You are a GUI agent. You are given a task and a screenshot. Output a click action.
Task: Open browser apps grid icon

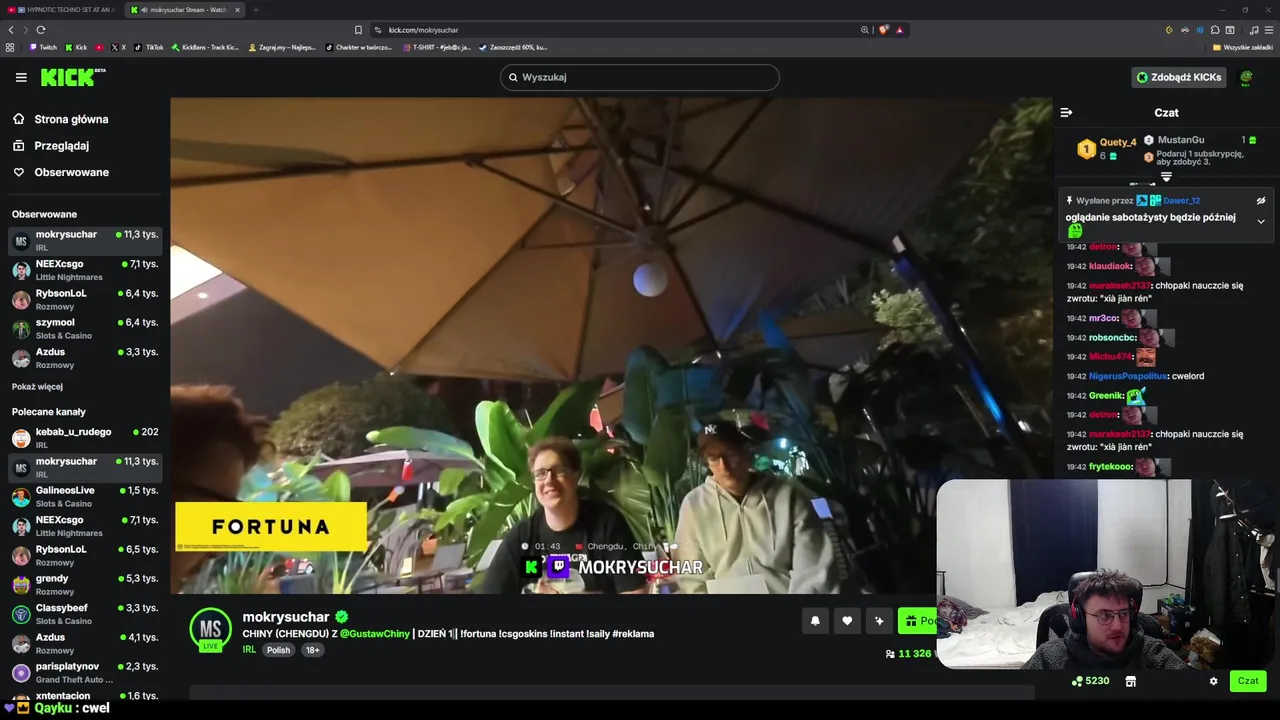pos(10,47)
